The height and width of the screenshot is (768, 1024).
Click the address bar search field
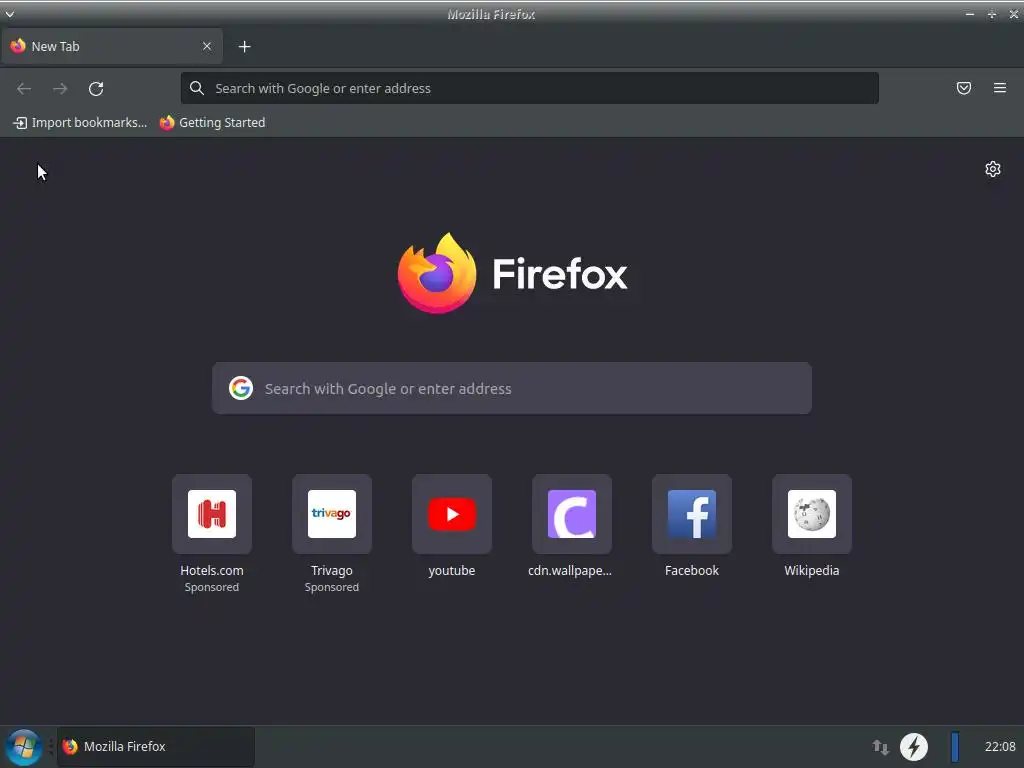(x=530, y=88)
